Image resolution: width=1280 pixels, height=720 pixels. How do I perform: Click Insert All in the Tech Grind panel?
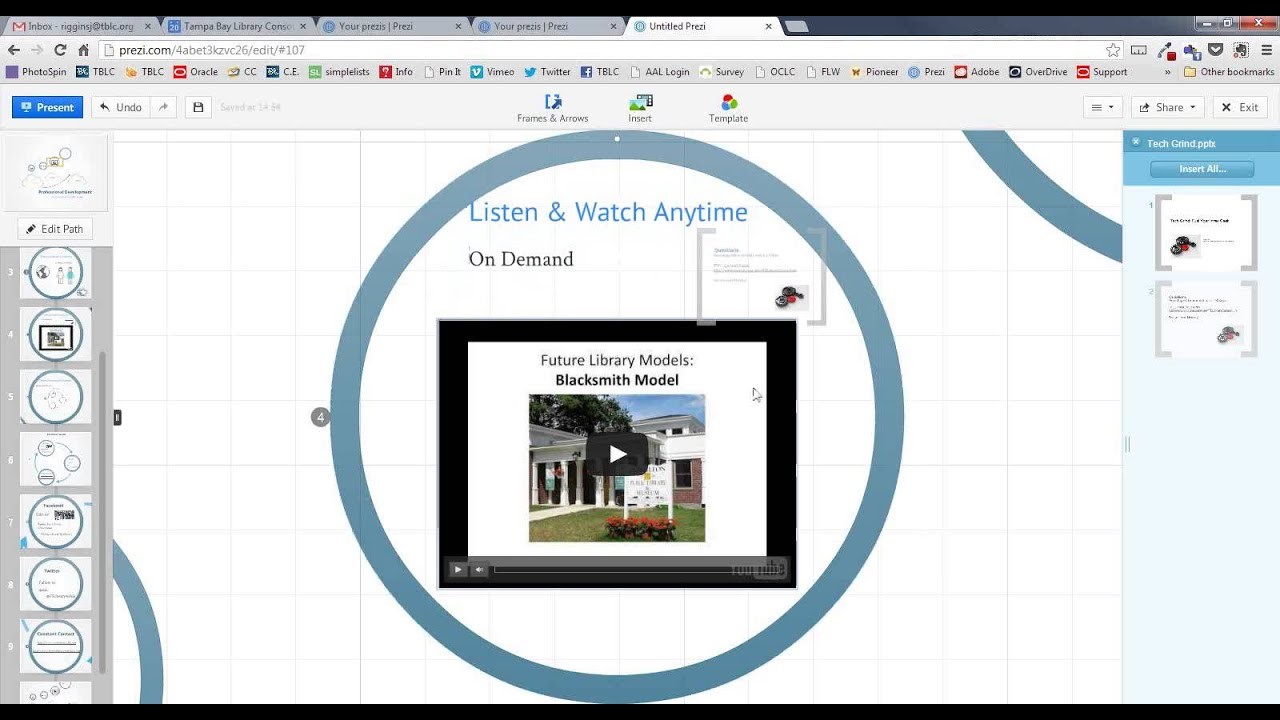1200,168
